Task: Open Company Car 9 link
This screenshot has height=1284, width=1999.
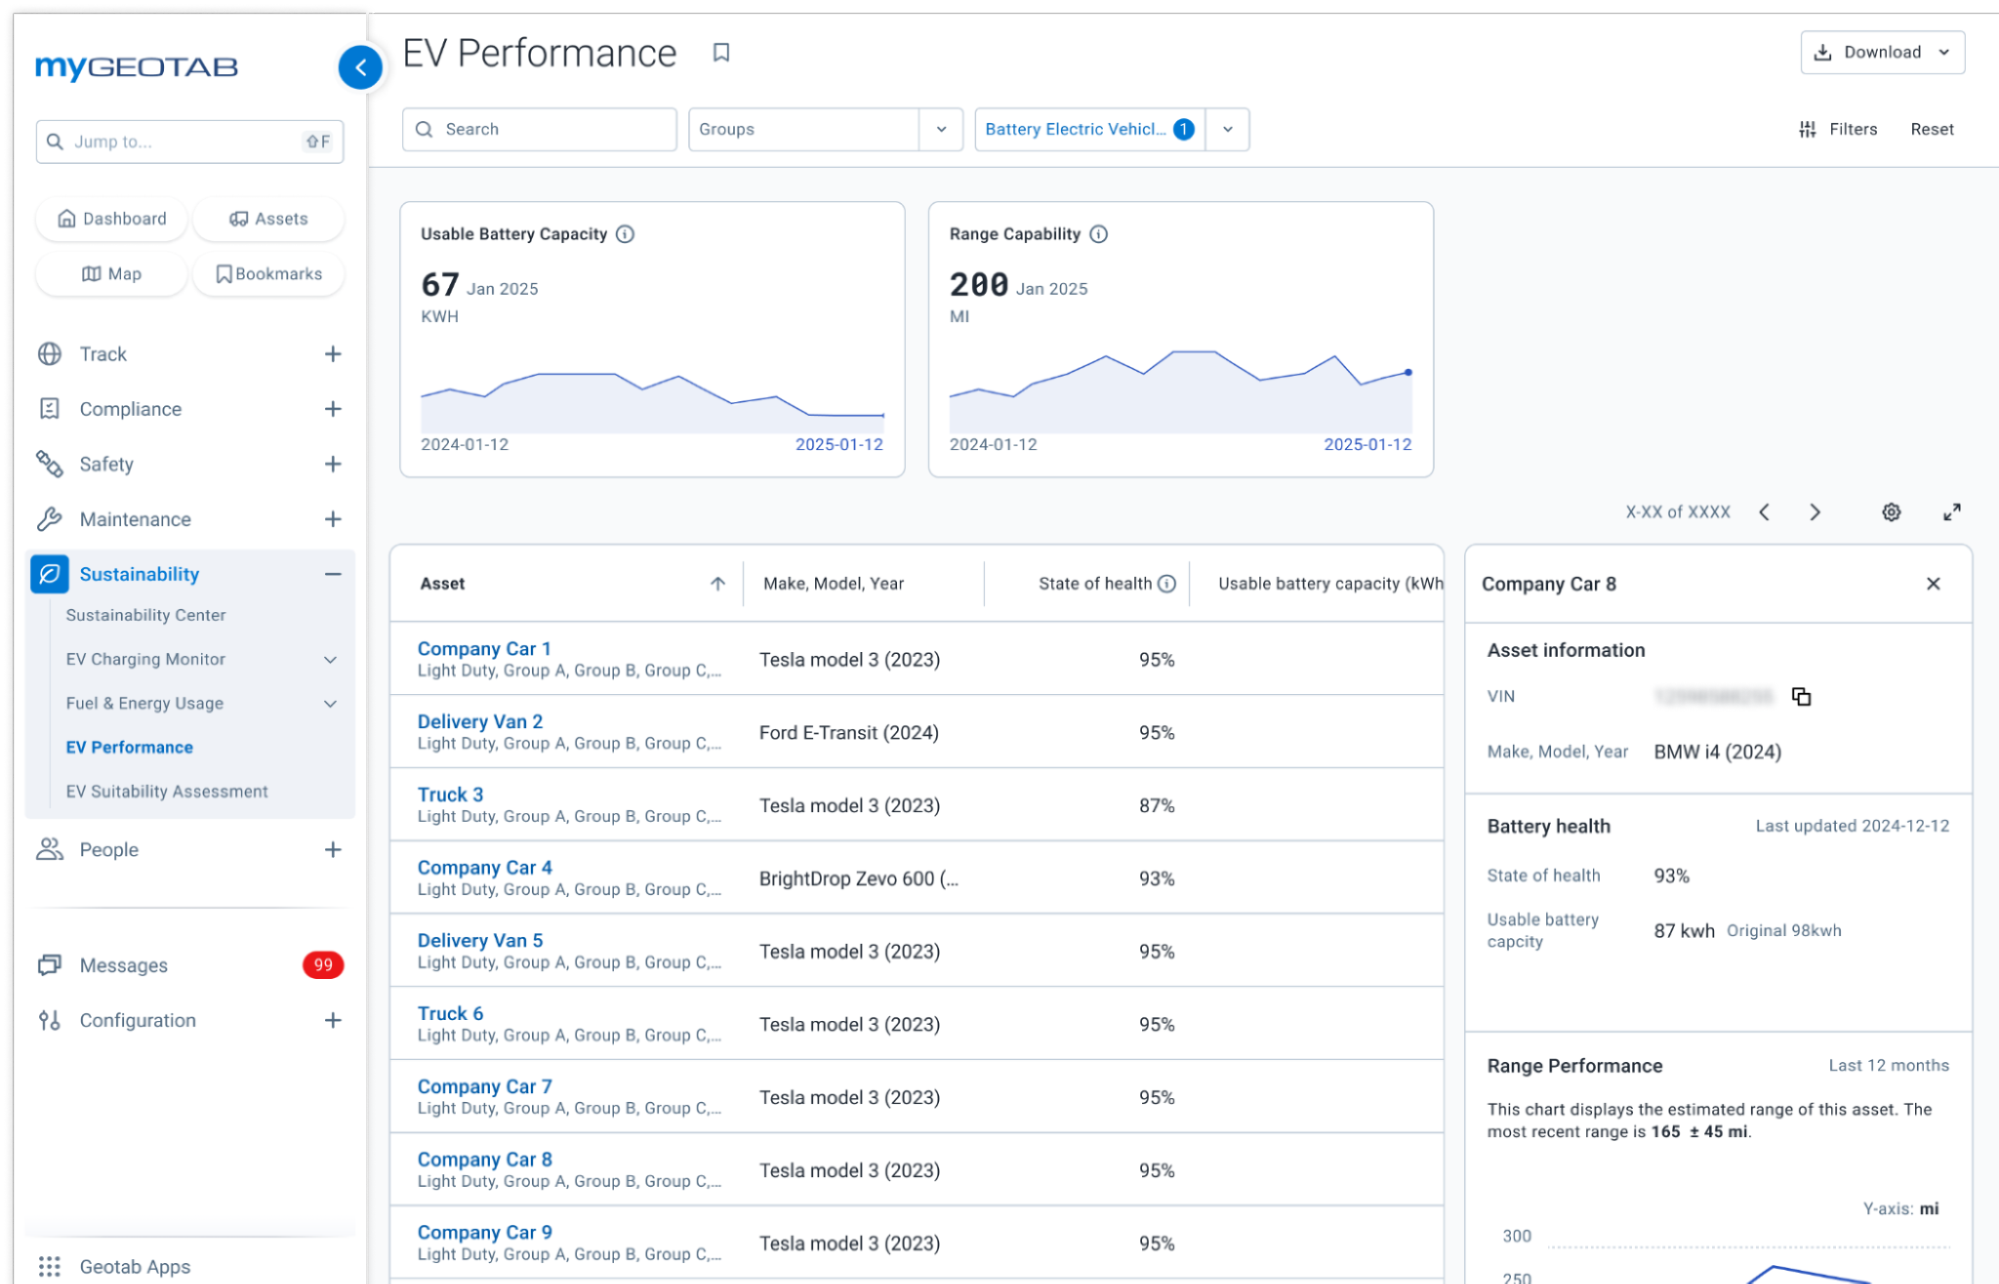Action: click(484, 1232)
